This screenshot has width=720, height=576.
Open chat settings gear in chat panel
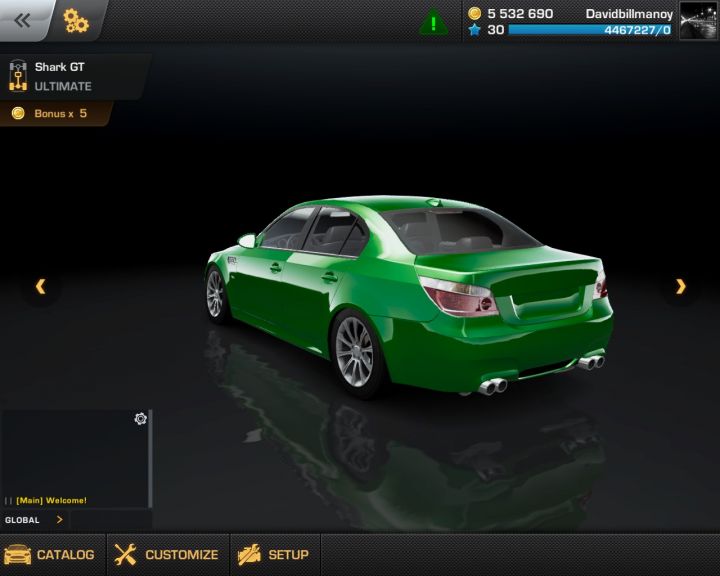tap(140, 419)
